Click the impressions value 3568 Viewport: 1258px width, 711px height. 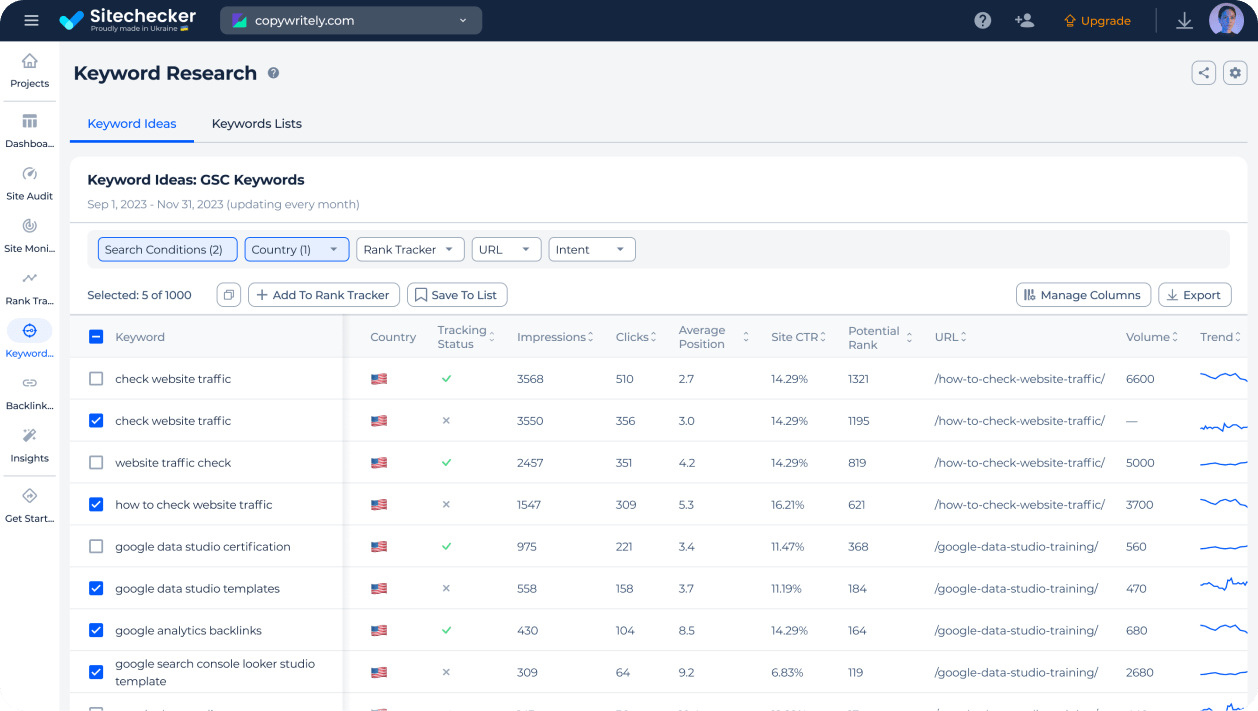coord(530,379)
